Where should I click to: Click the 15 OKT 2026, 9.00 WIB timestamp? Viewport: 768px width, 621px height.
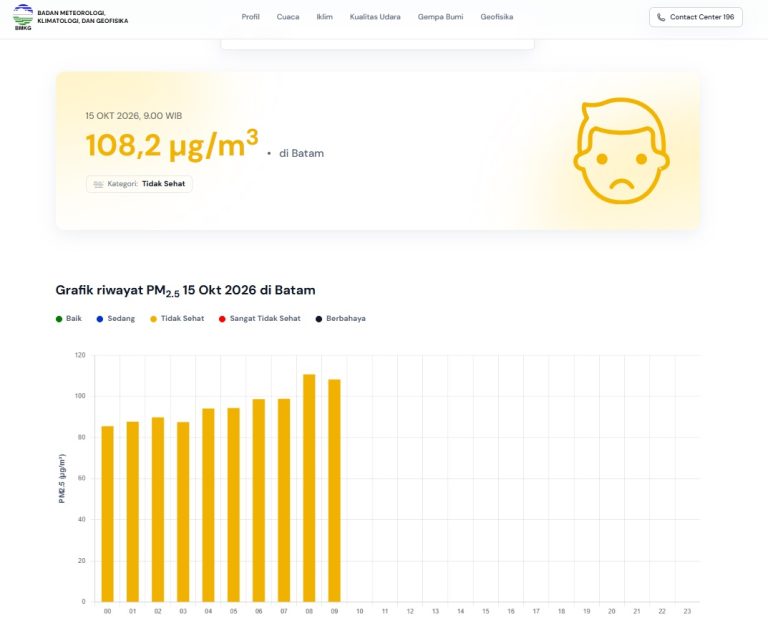click(134, 116)
